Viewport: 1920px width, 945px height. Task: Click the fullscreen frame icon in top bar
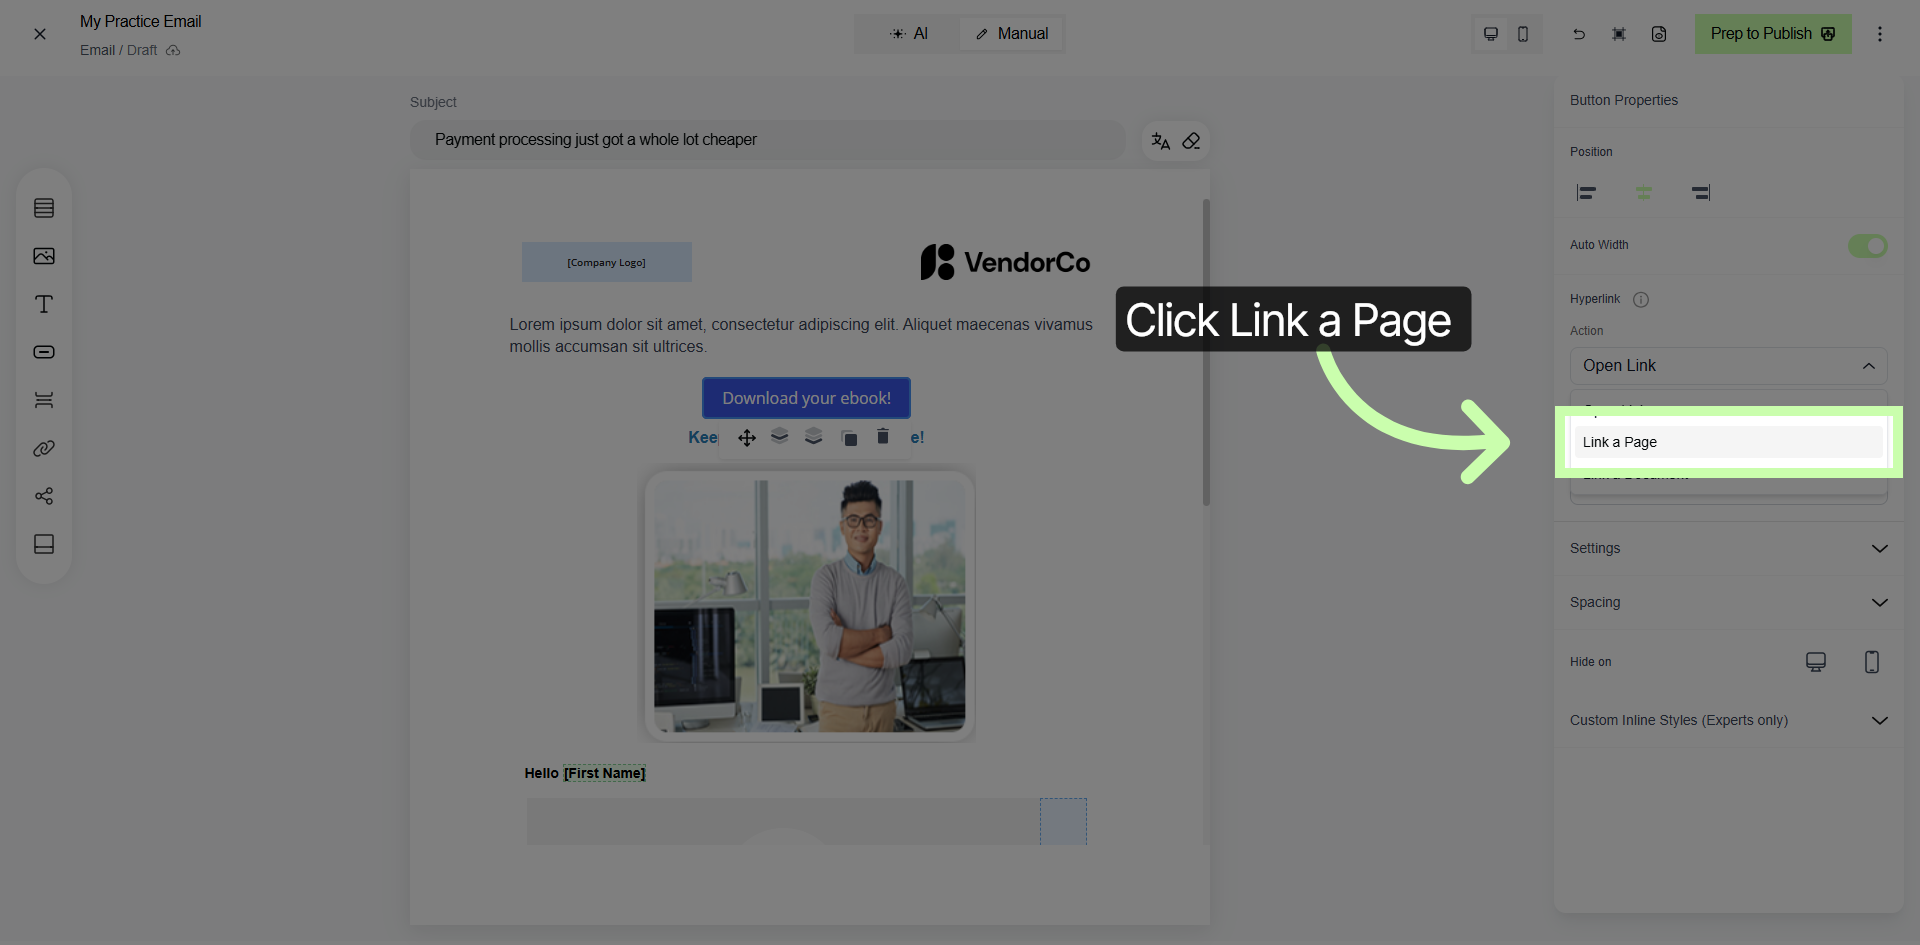coord(1619,34)
